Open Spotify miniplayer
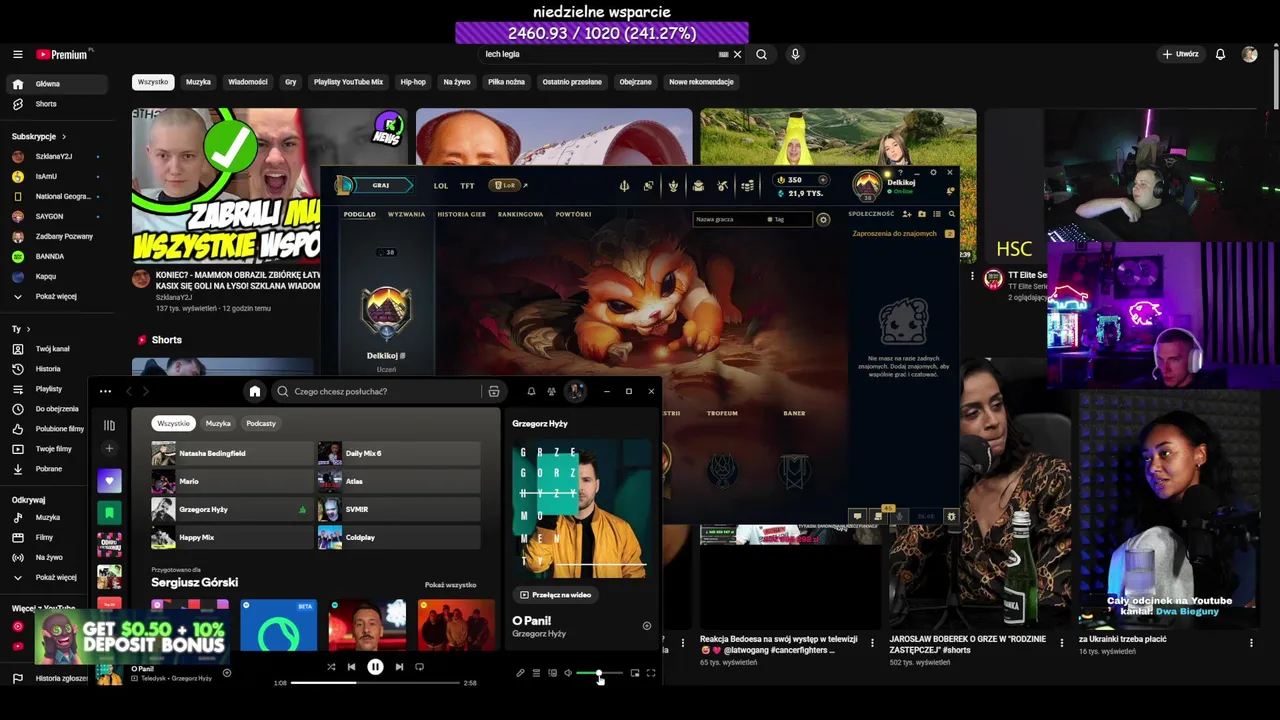Screen dimensions: 1280x720 pos(635,673)
